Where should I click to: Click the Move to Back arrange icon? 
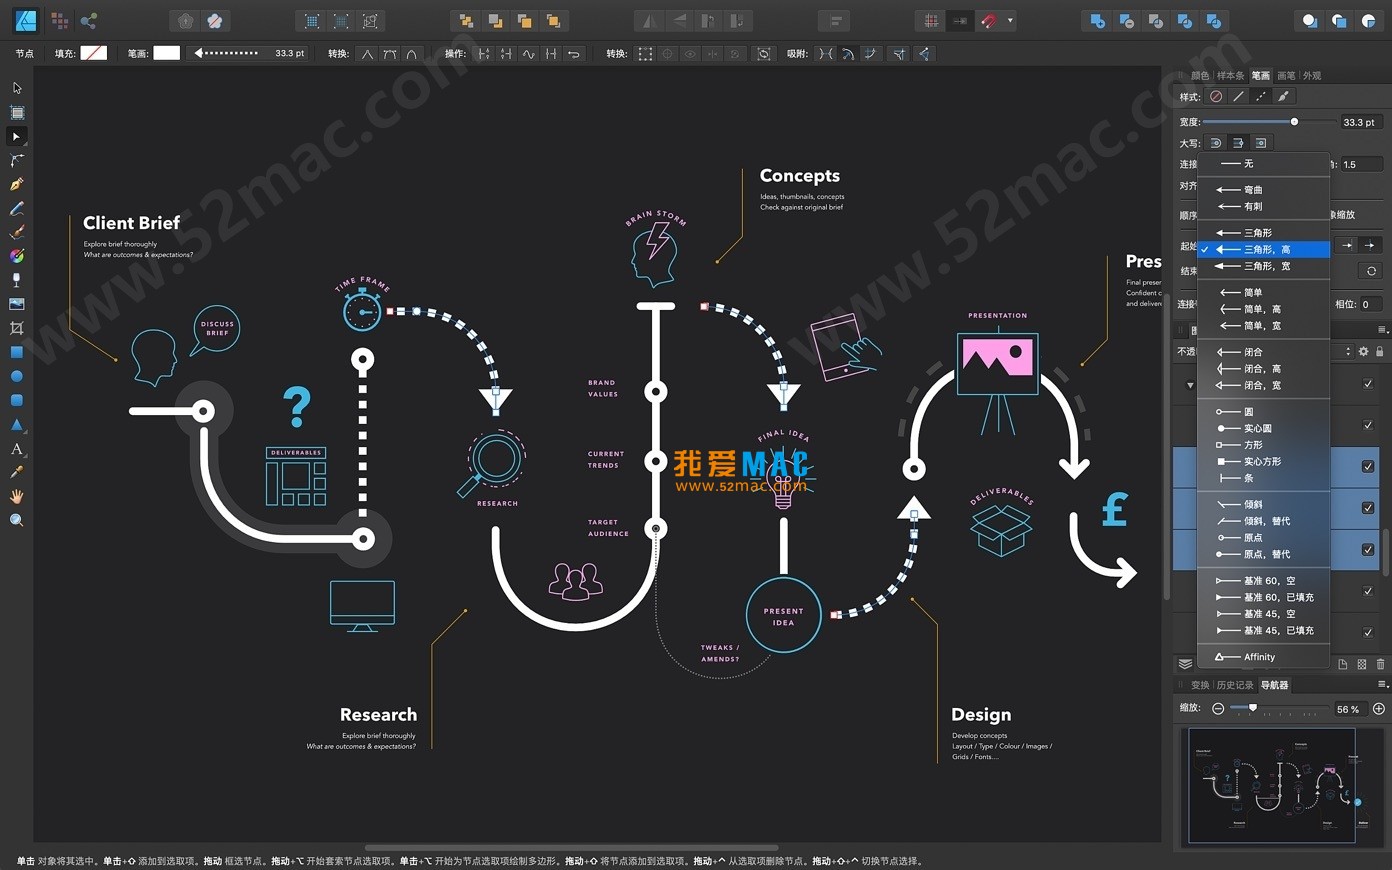(x=466, y=20)
